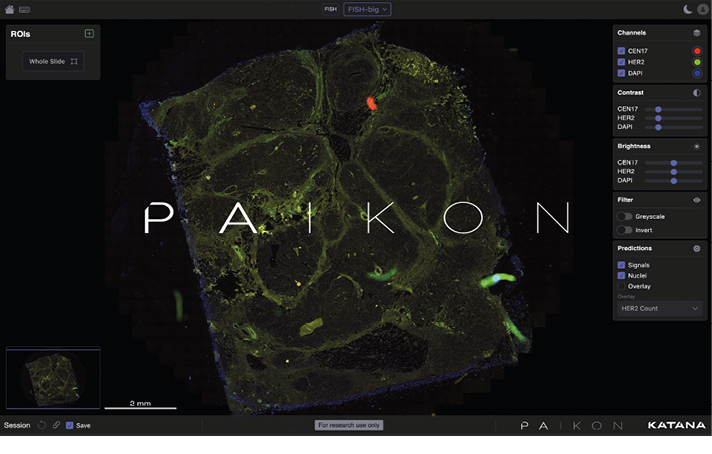Click the PAIKON logo in footer
The width and height of the screenshot is (712, 454).
coord(571,425)
